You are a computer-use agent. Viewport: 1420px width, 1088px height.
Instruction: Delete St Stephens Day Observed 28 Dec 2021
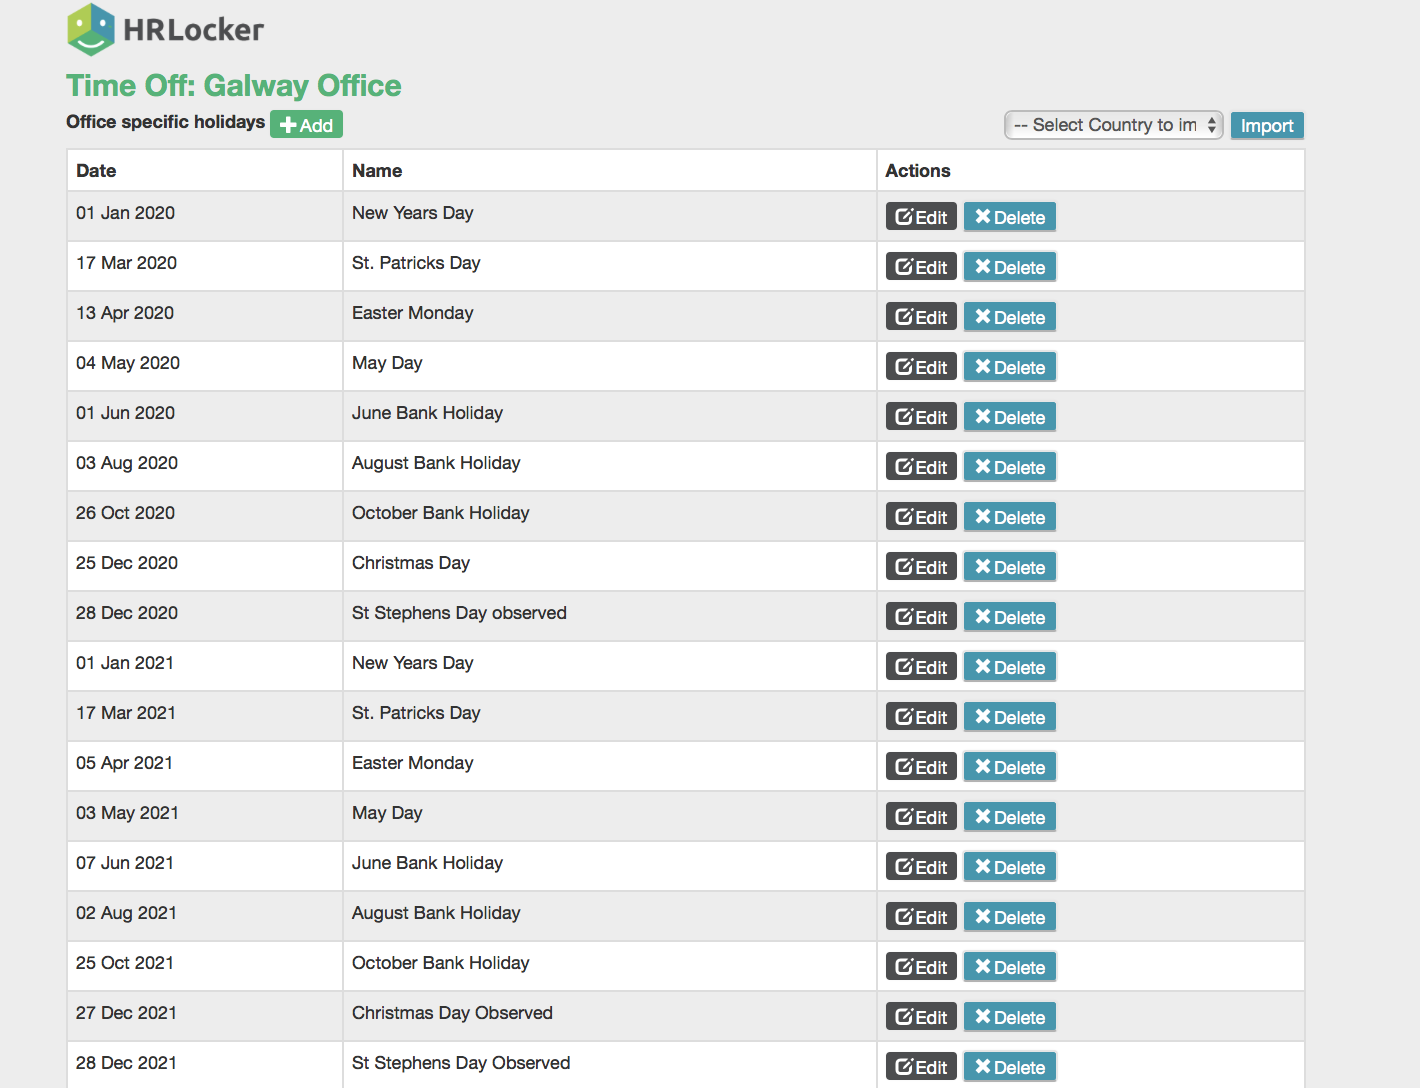click(x=1010, y=1067)
